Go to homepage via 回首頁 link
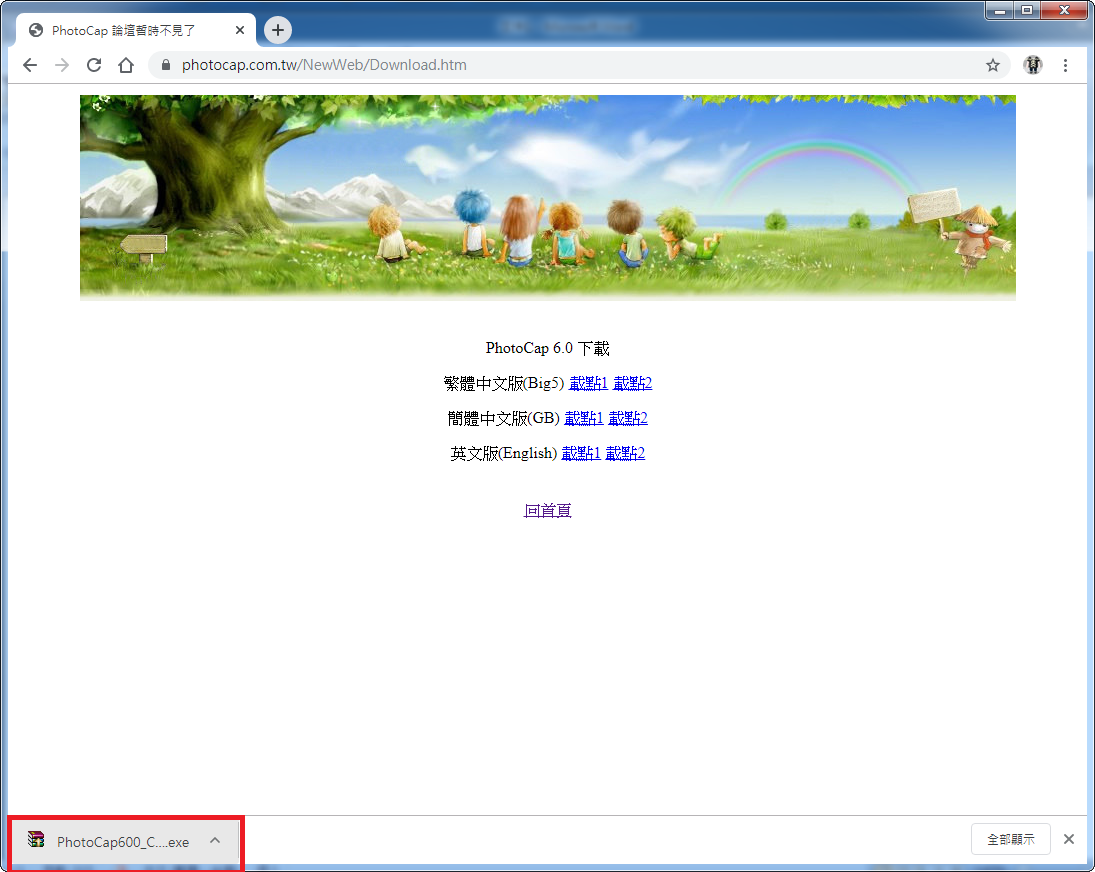This screenshot has height=872, width=1095. (x=548, y=510)
